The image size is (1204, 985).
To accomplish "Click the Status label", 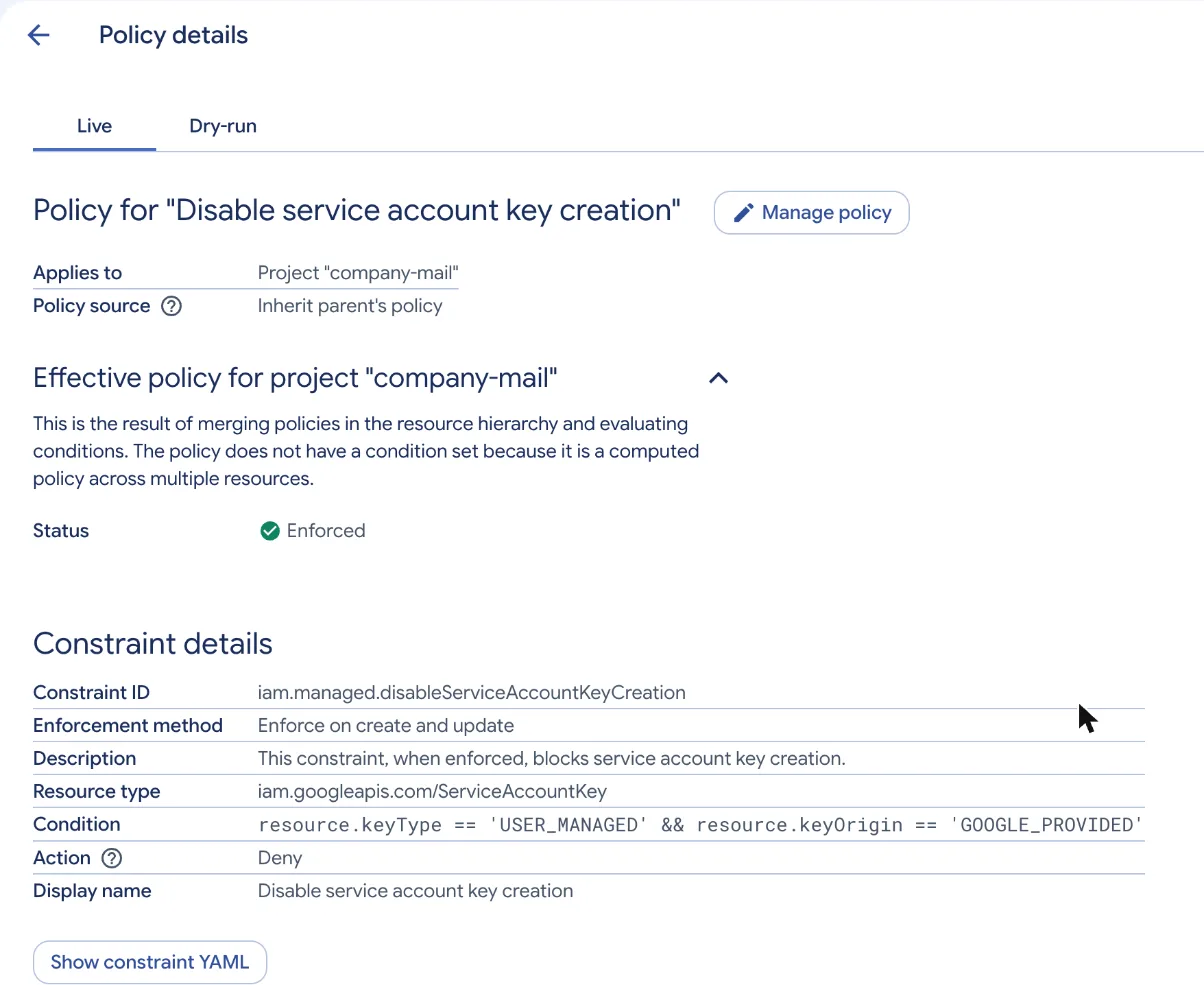I will click(61, 531).
